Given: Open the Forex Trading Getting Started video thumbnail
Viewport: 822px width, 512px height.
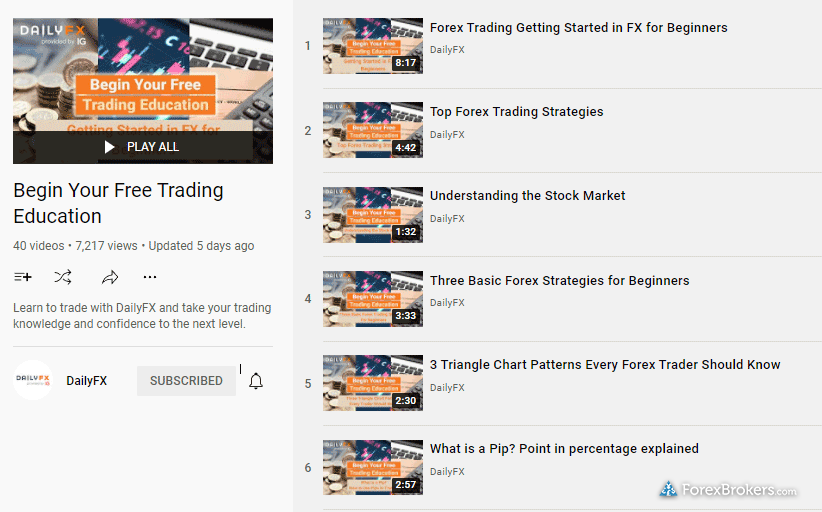Looking at the screenshot, I should pos(373,46).
